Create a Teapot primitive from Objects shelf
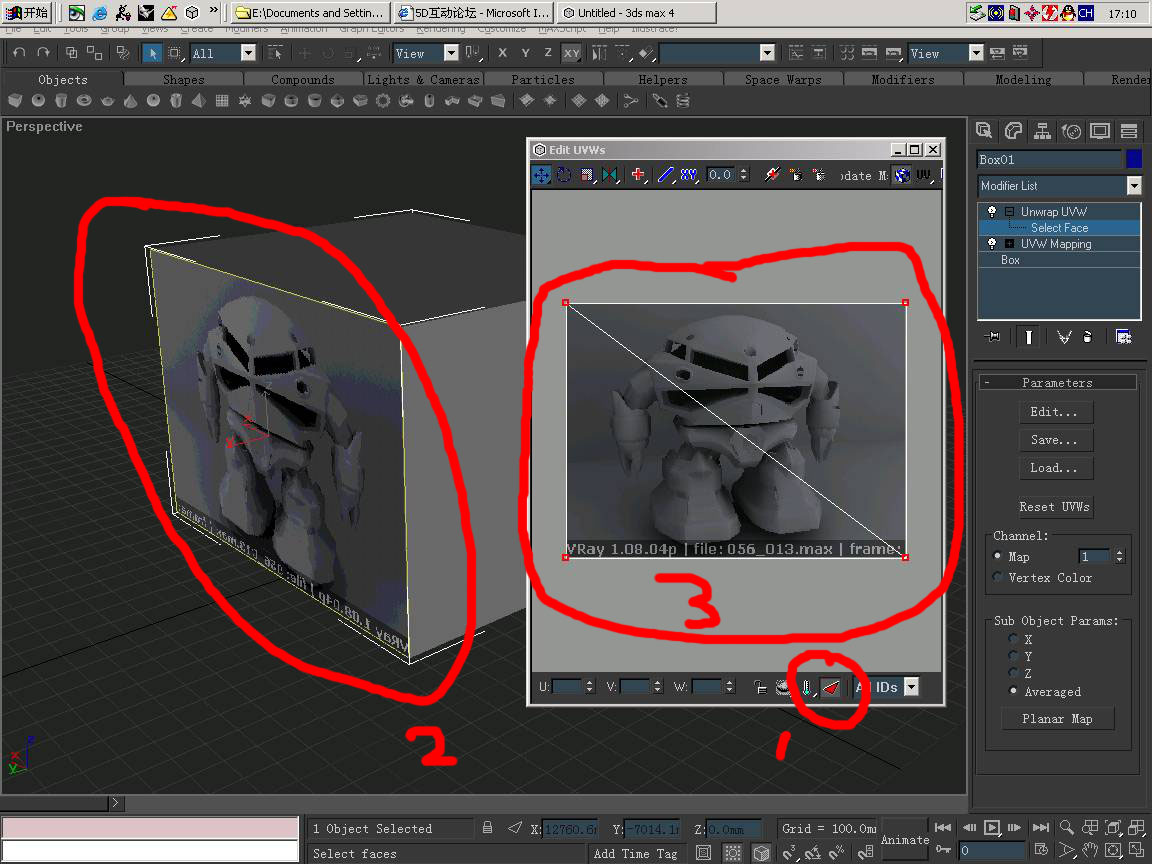 (107, 101)
